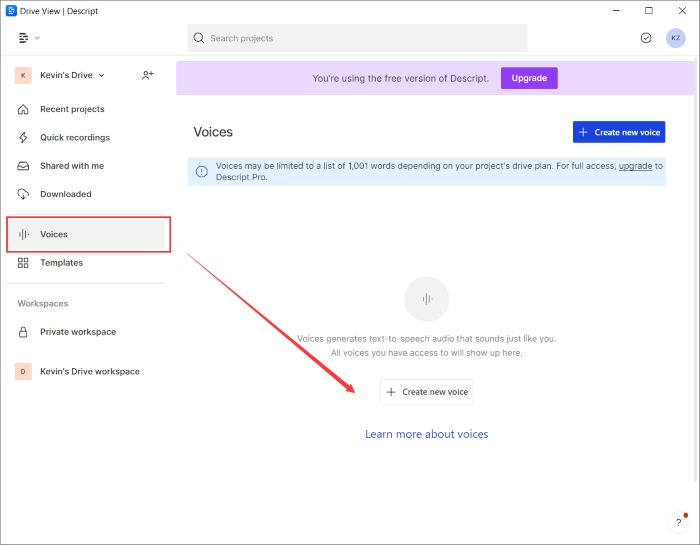Open the Descript main menu icon
The image size is (700, 545).
click(x=23, y=38)
